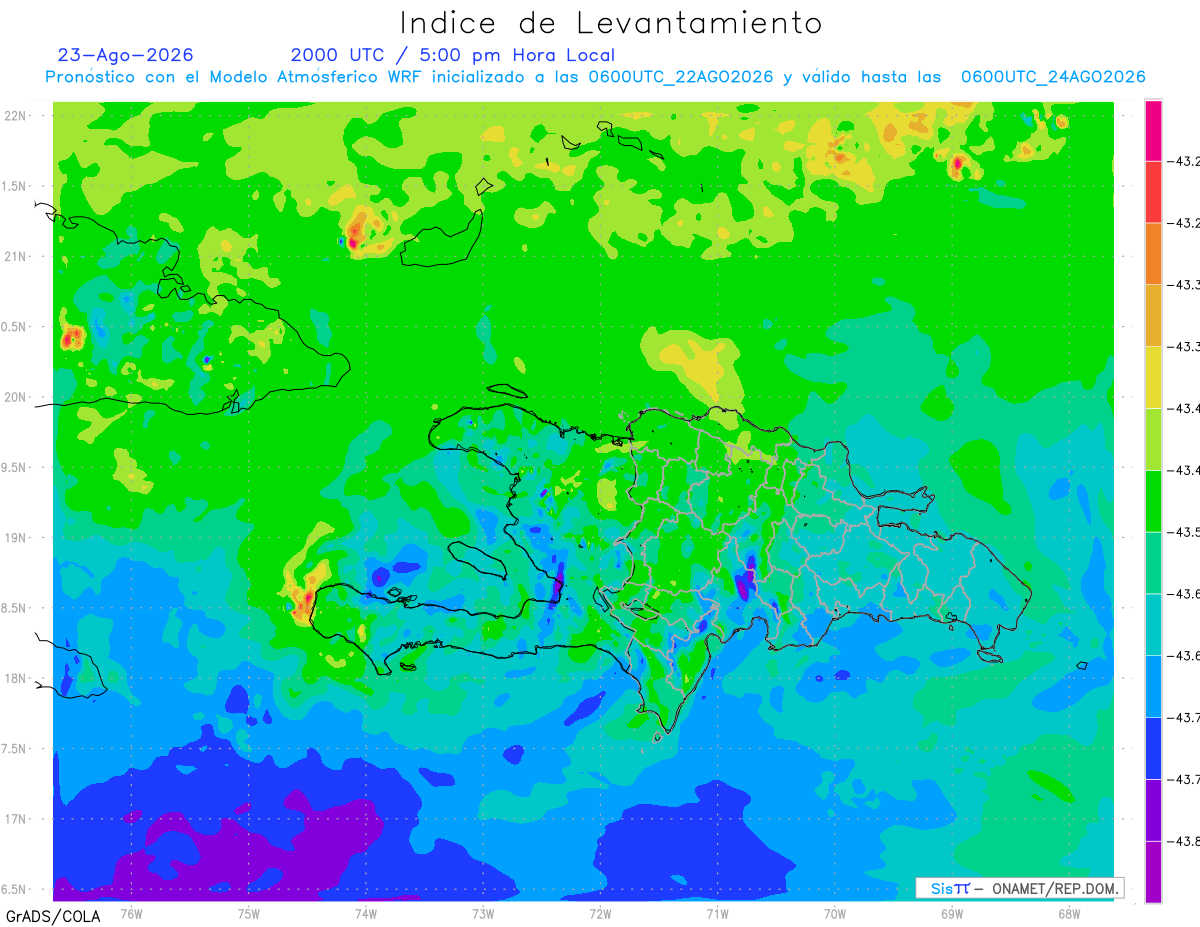Image resolution: width=1200 pixels, height=927 pixels.
Task: Click the 71W longitude label
Action: [717, 913]
